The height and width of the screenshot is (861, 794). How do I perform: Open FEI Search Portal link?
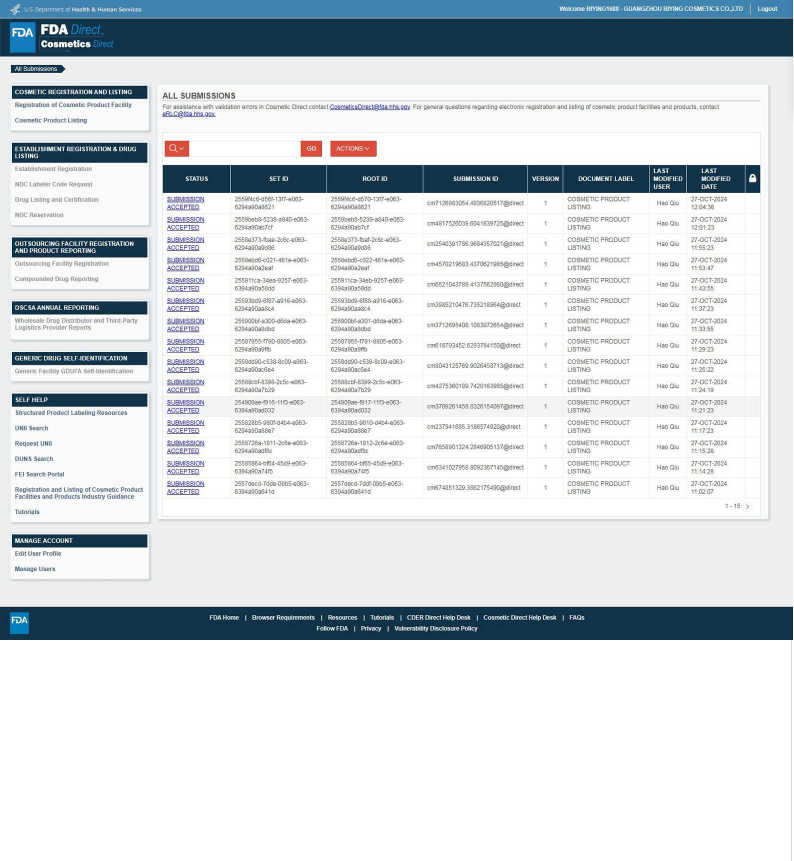(x=39, y=474)
